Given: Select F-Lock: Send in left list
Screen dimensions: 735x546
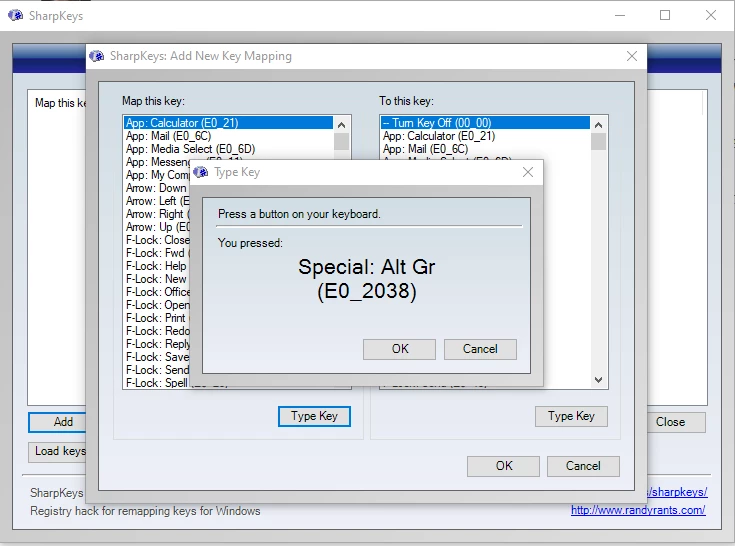Looking at the screenshot, I should (x=157, y=370).
